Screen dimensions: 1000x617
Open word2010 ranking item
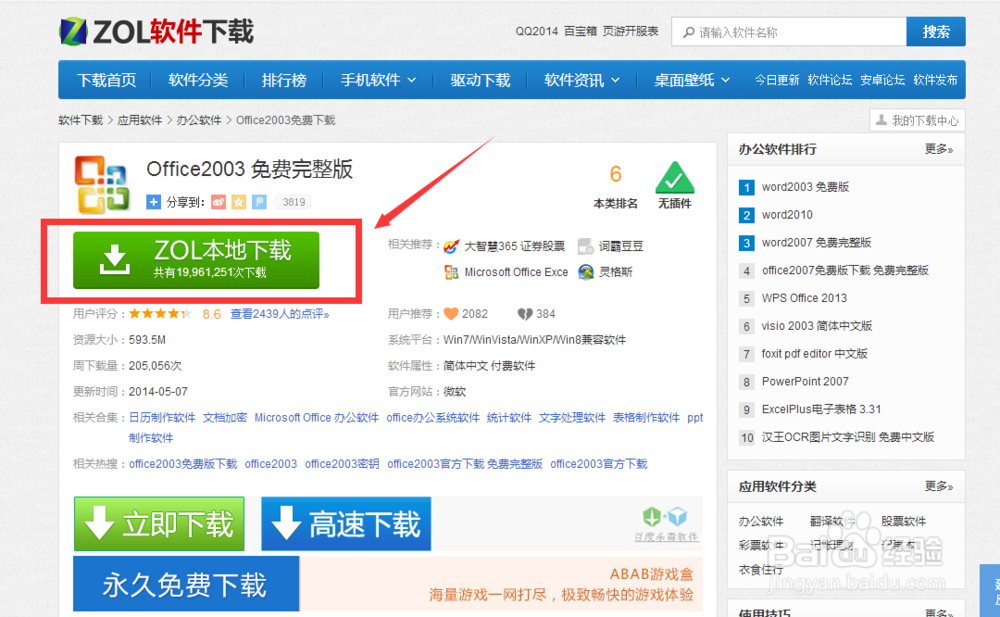(787, 215)
